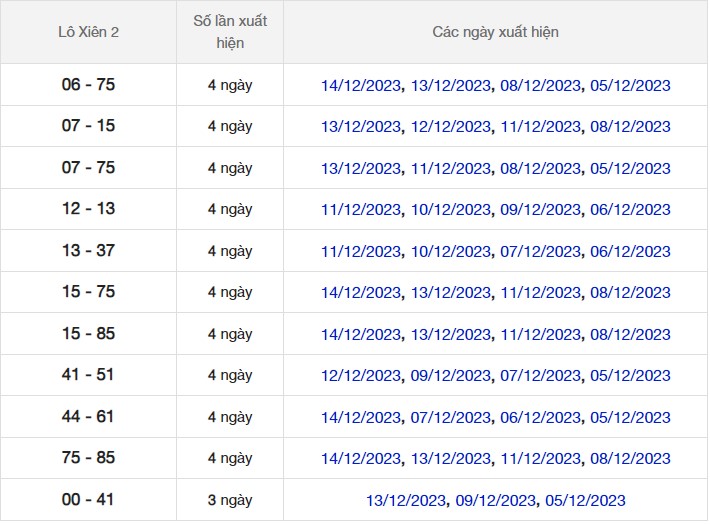Select the 44 - 61 pair cell
The height and width of the screenshot is (524, 710).
tap(88, 417)
